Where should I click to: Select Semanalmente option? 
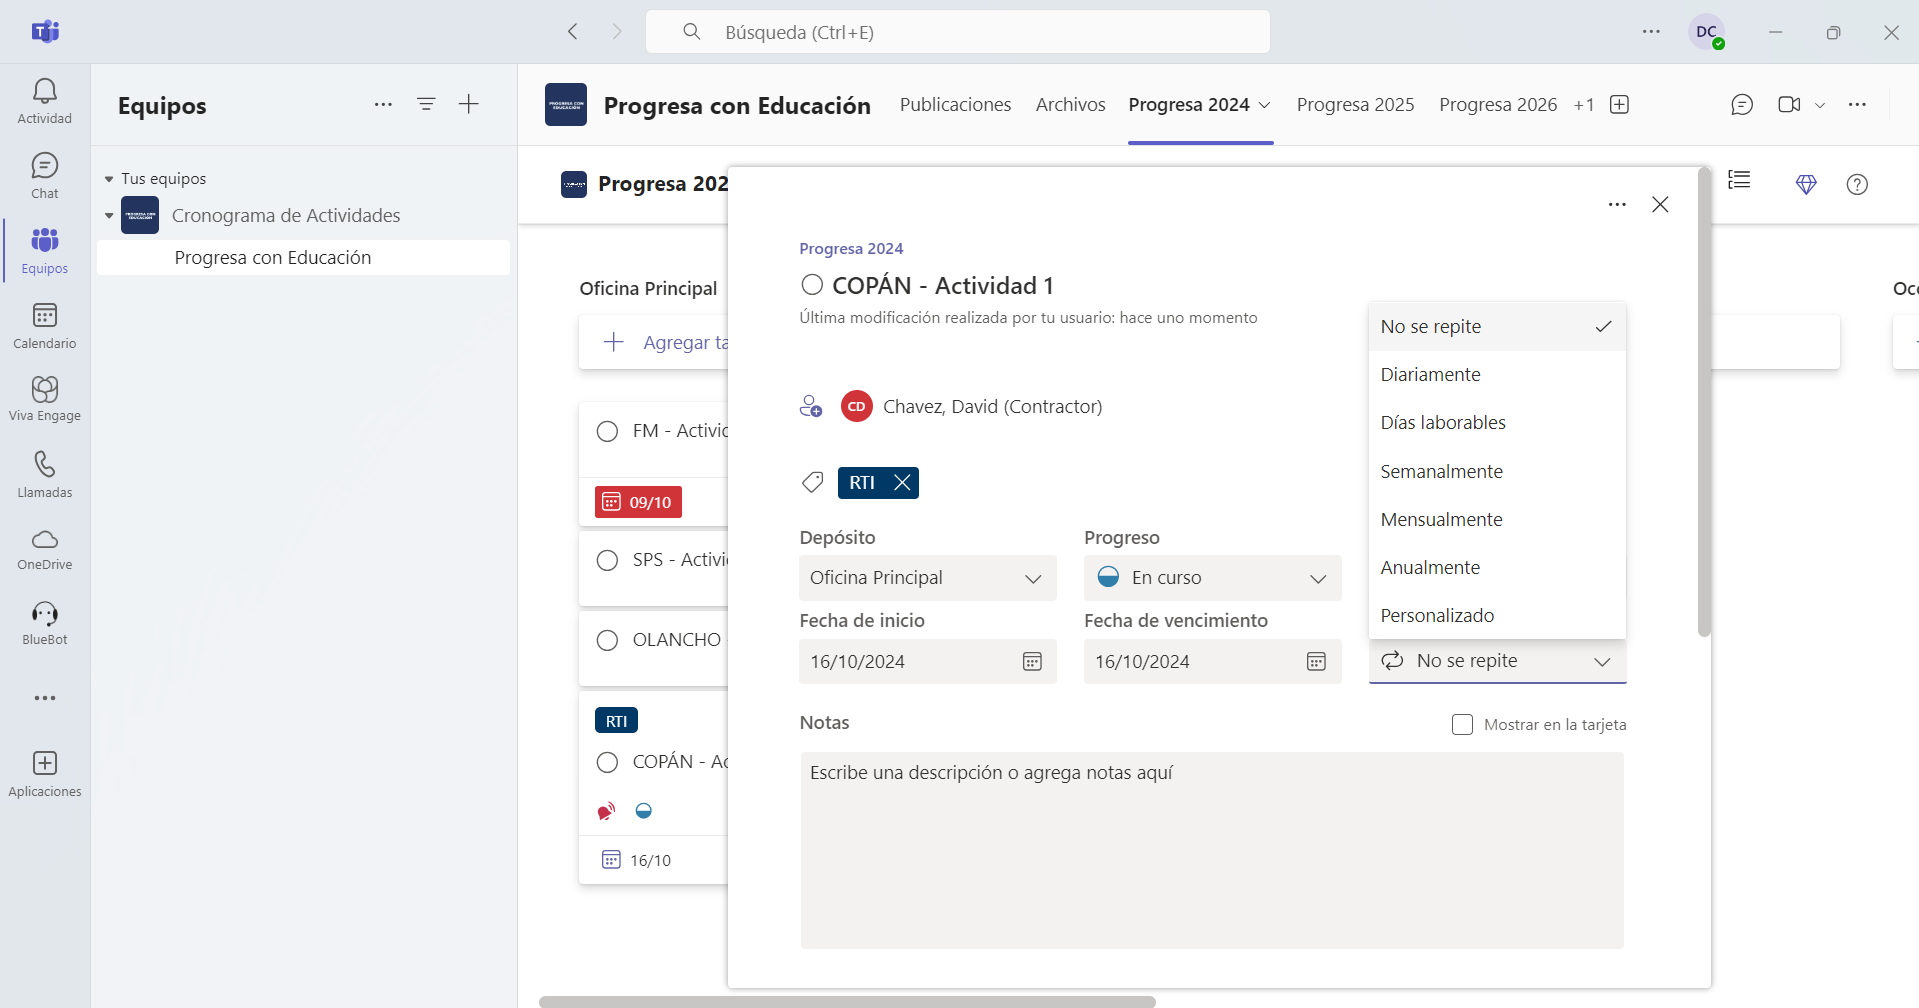(x=1497, y=471)
